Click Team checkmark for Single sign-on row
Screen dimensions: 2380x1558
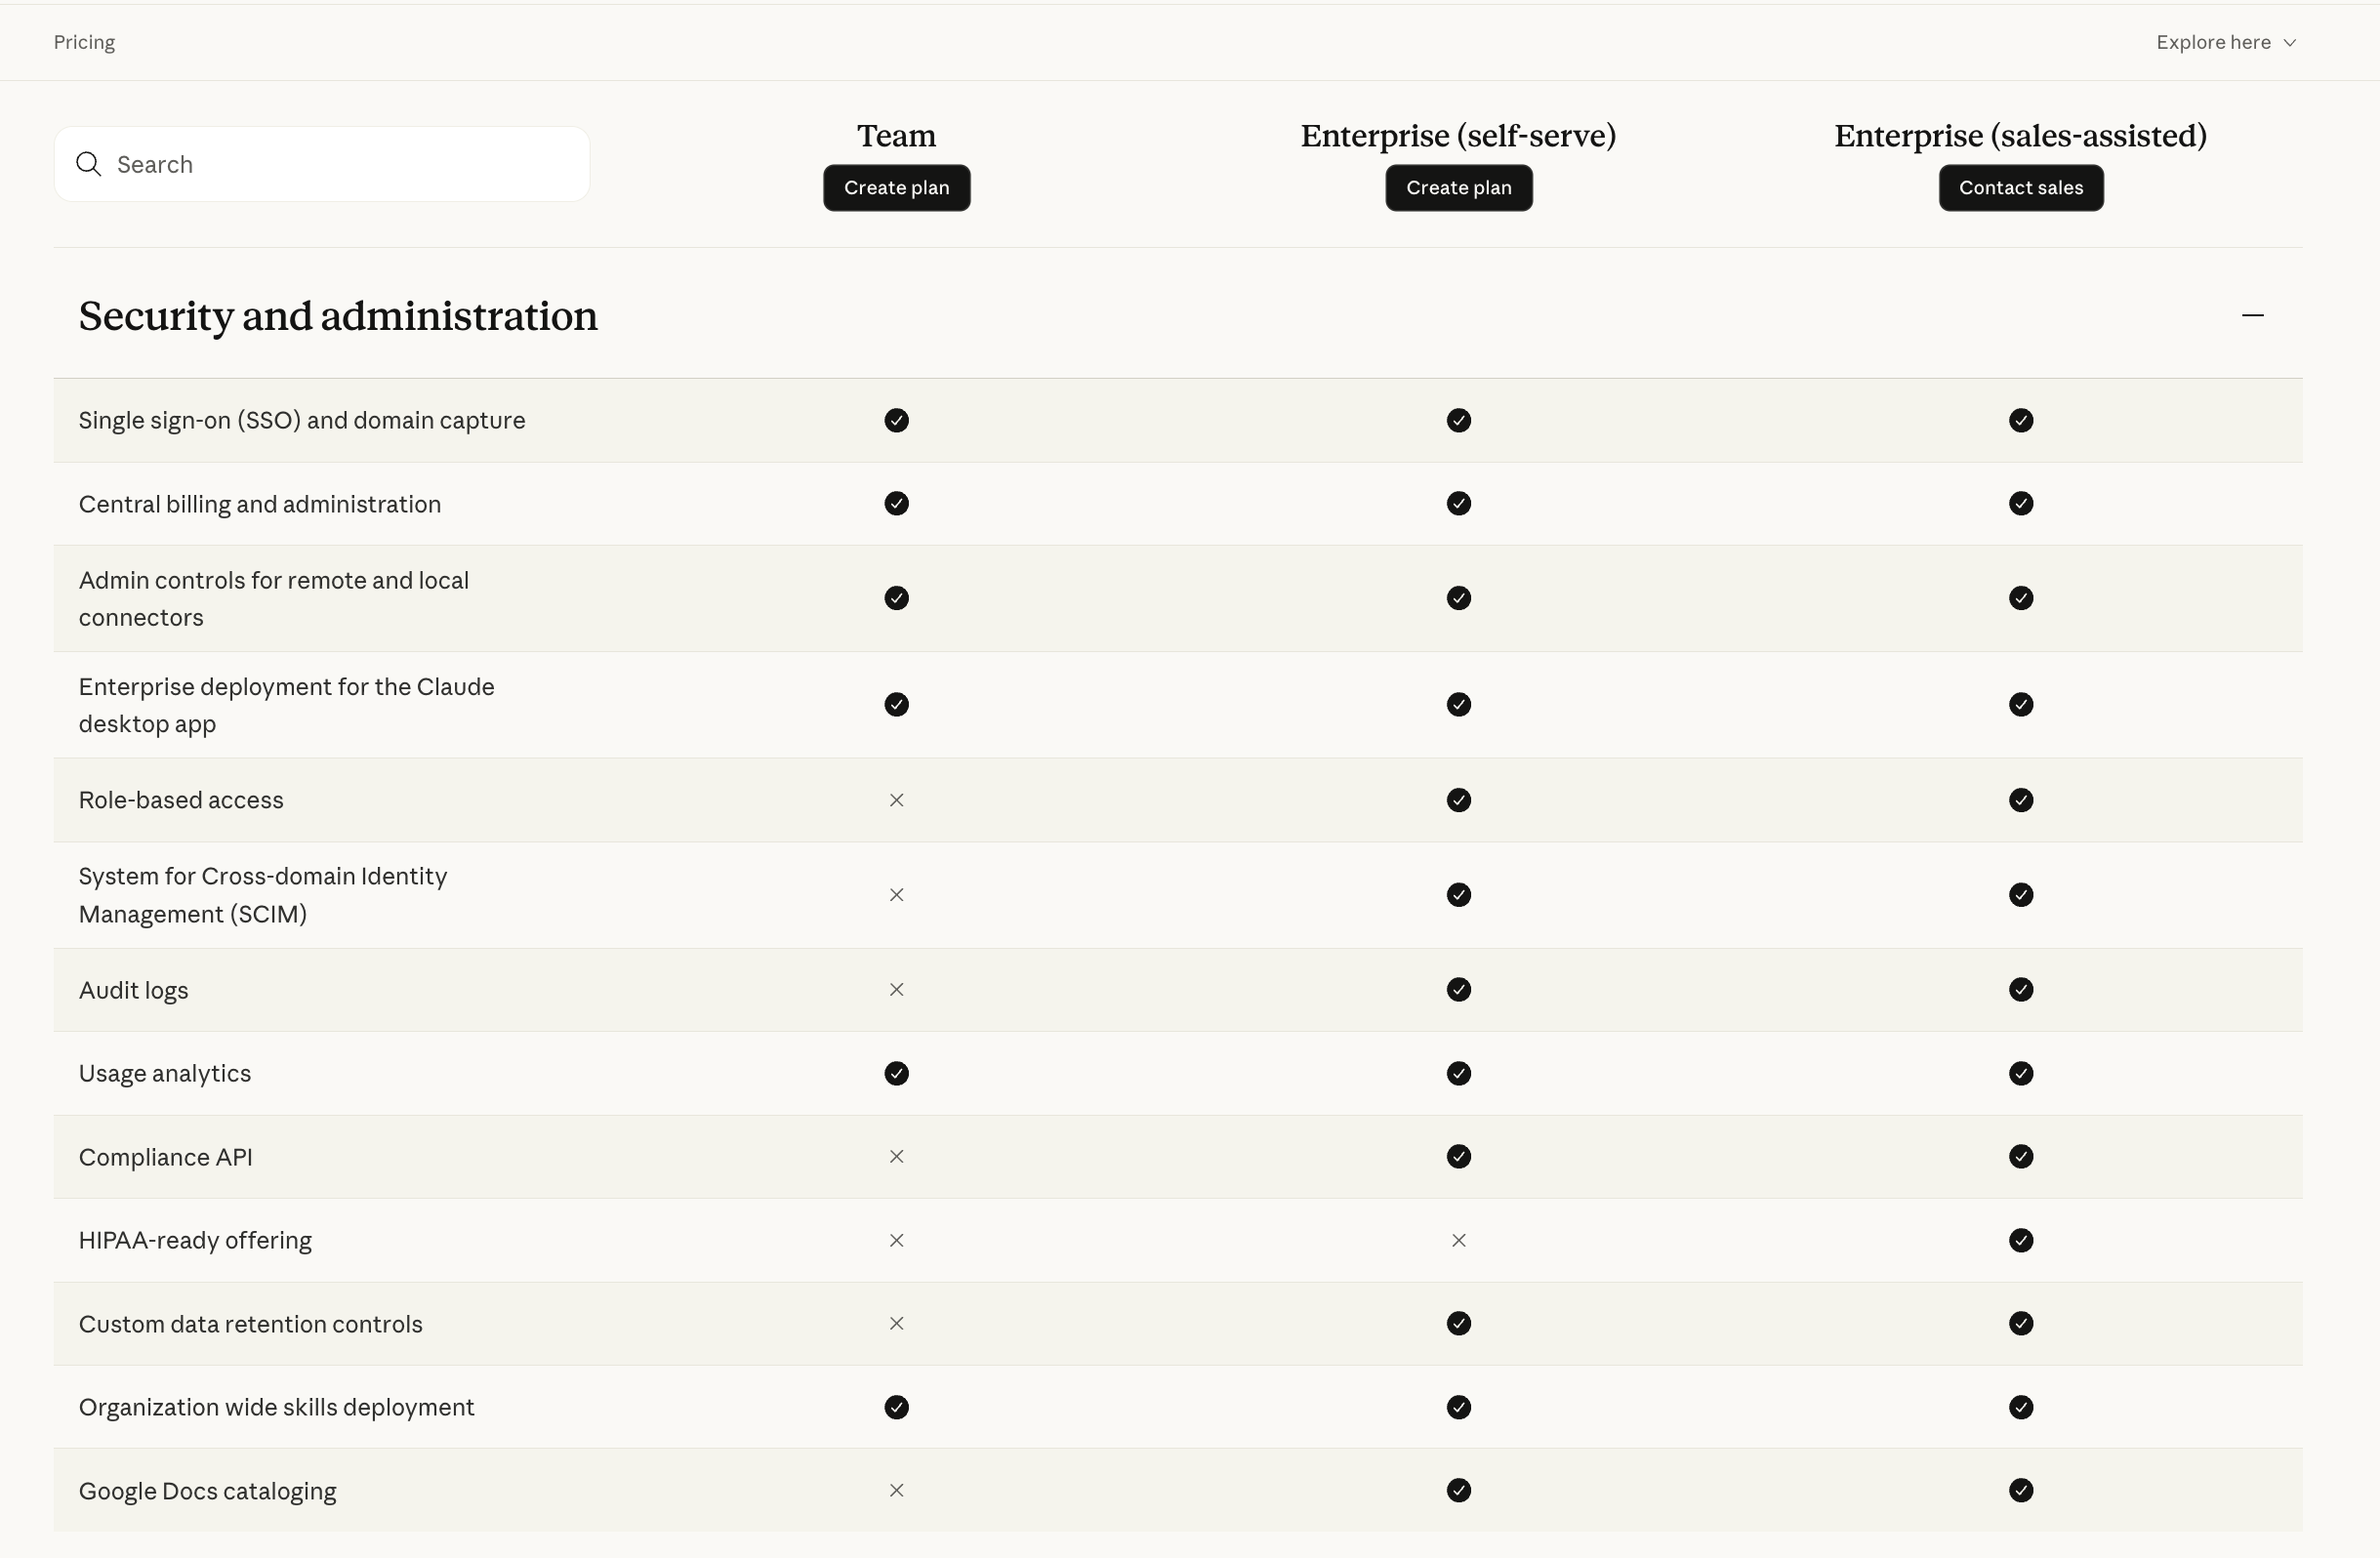pyautogui.click(x=896, y=420)
